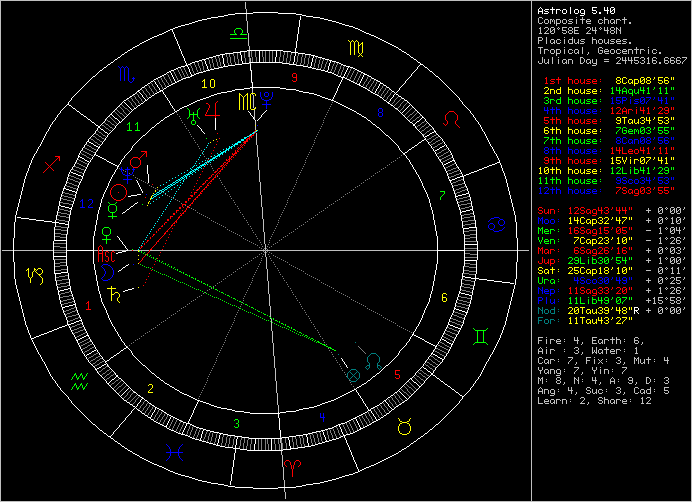Click the Sun position row in sidebar
The image size is (692, 502).
pos(597,211)
